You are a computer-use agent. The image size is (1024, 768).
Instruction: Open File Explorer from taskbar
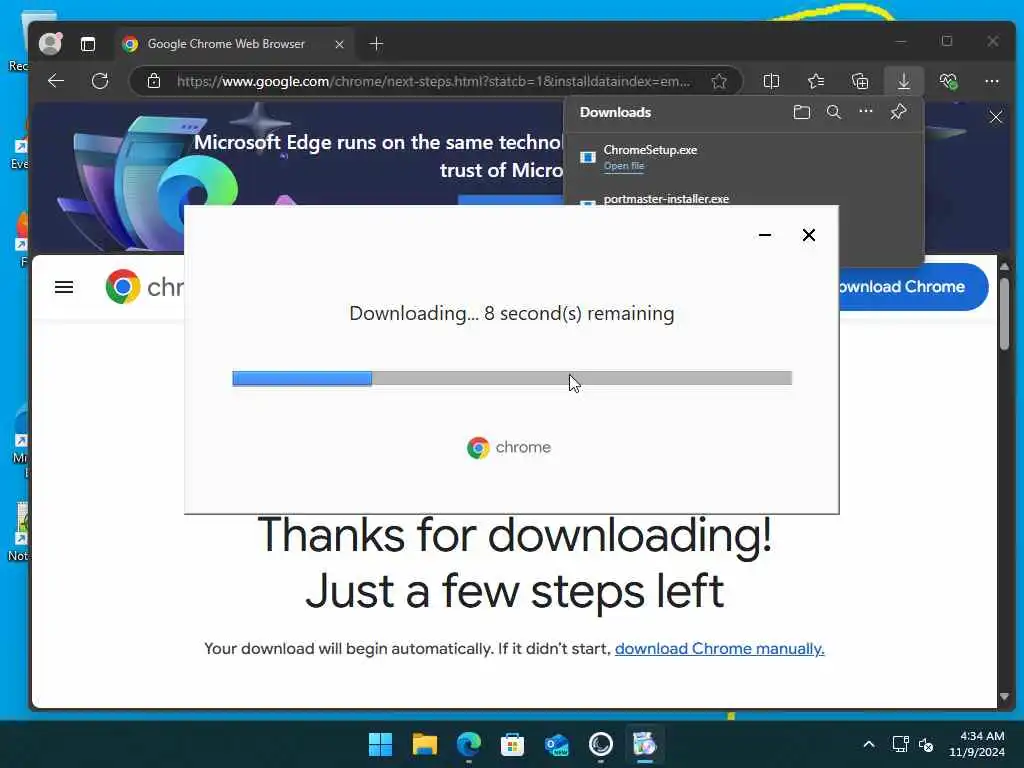point(424,744)
